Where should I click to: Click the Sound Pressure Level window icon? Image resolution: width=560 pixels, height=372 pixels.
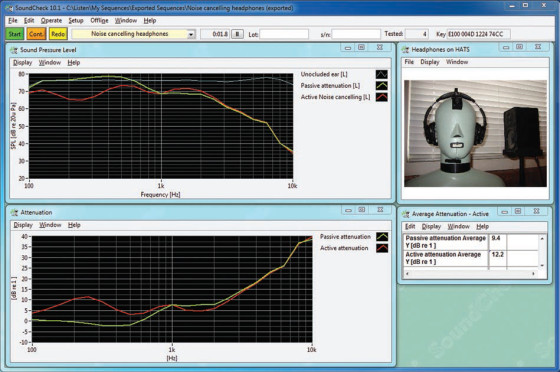pyautogui.click(x=14, y=50)
